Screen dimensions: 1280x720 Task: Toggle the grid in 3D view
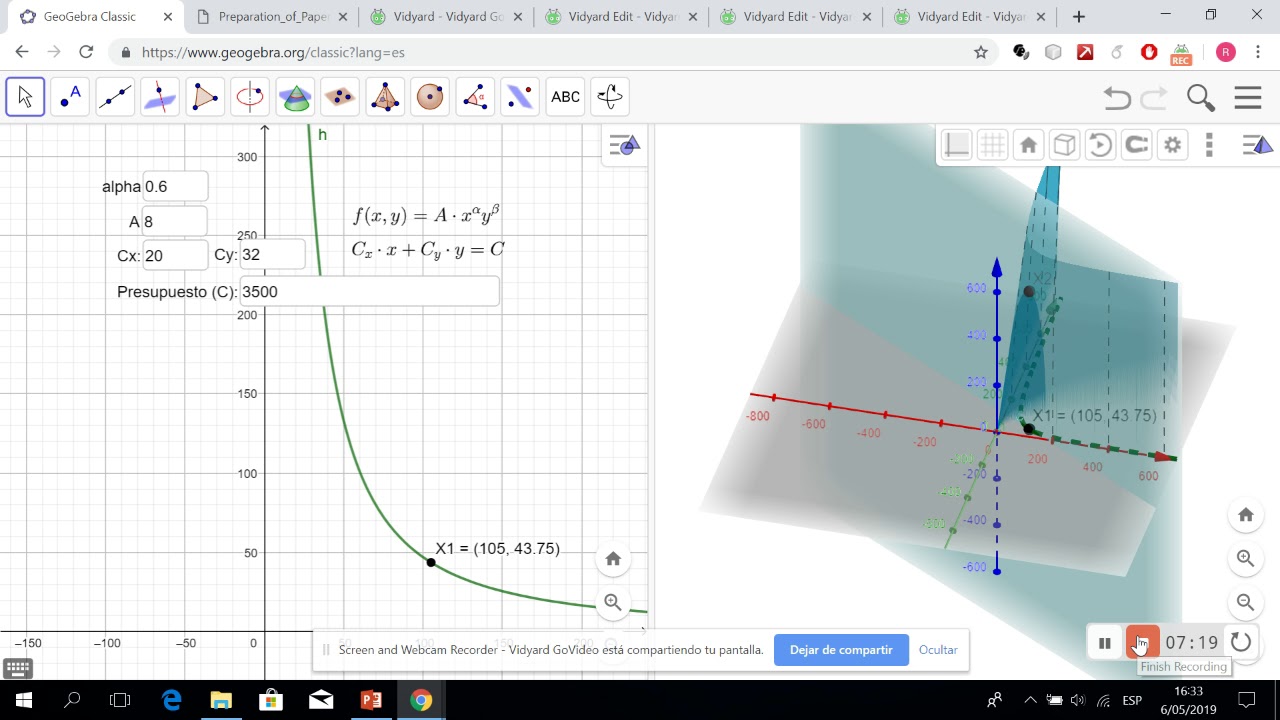coord(992,145)
